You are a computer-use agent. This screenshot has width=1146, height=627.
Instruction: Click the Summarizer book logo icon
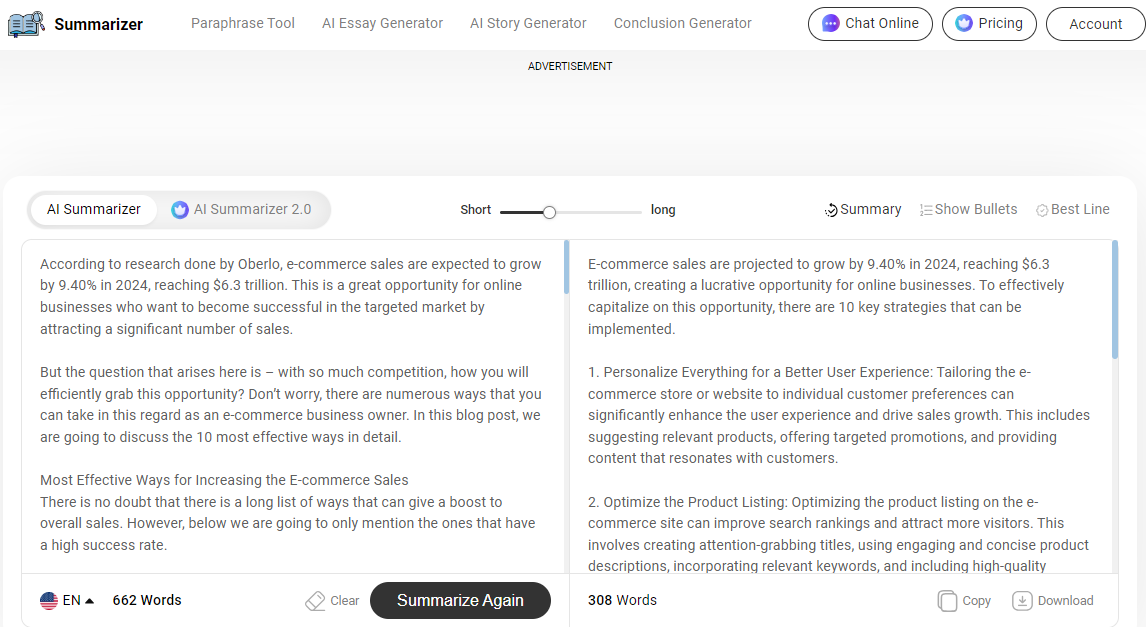click(26, 24)
